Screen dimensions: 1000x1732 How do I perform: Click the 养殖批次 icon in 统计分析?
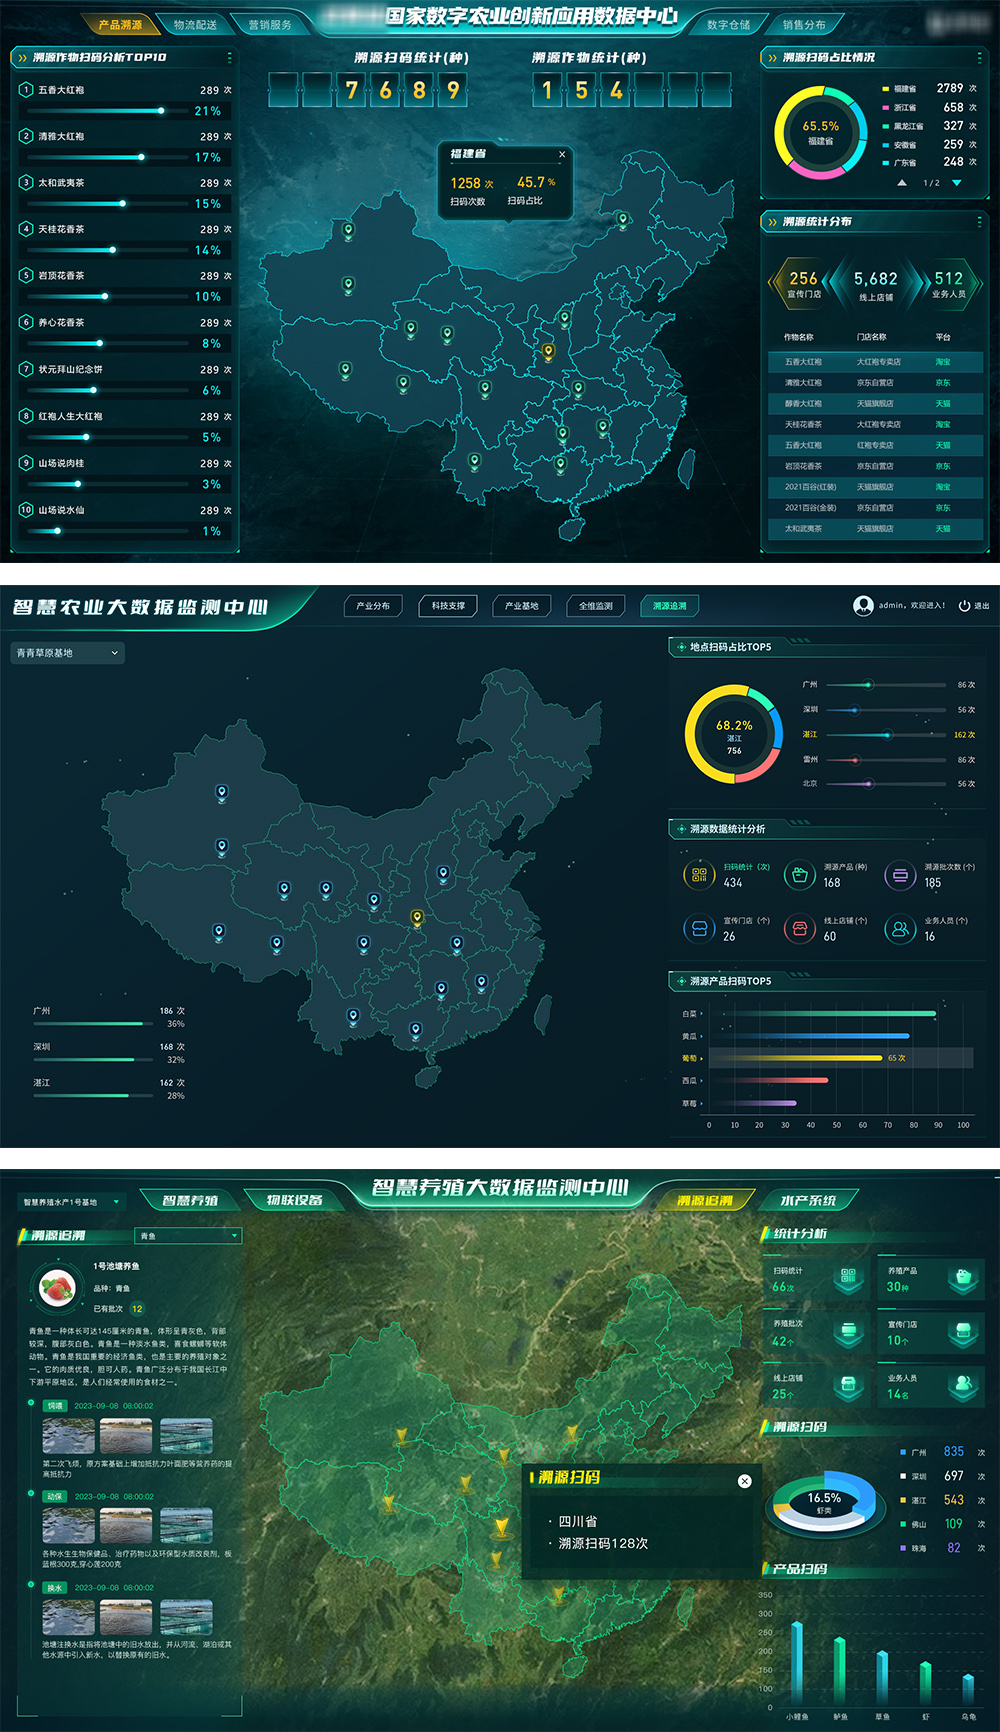(848, 1331)
